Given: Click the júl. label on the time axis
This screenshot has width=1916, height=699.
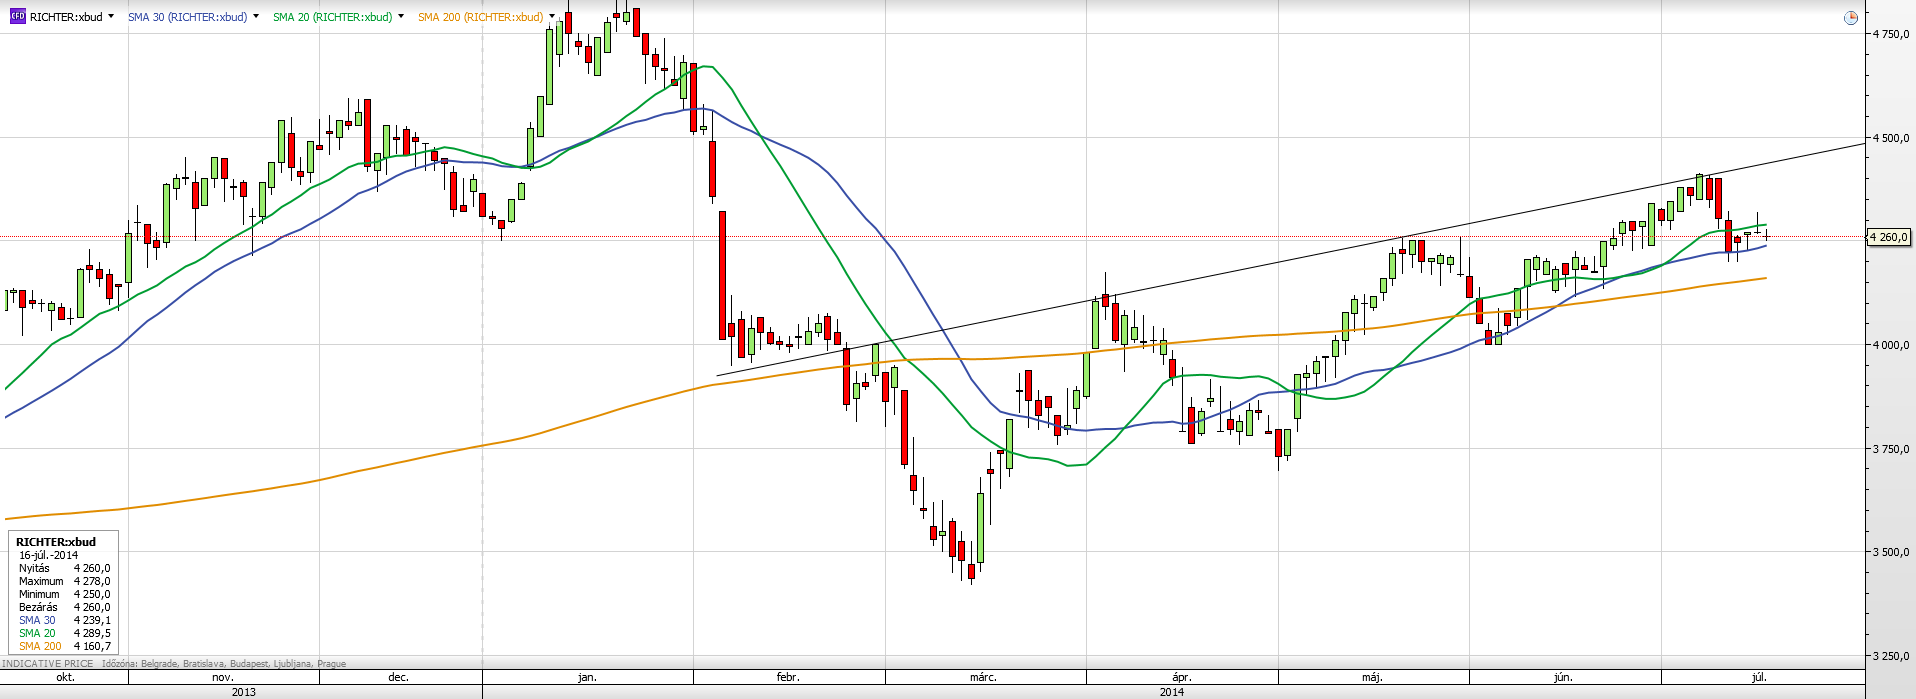Looking at the screenshot, I should (1759, 677).
